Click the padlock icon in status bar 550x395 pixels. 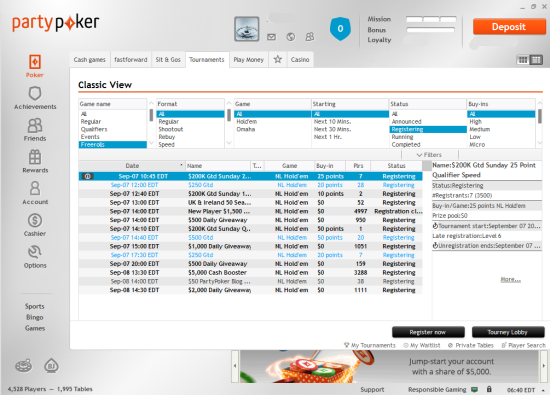(x=489, y=389)
